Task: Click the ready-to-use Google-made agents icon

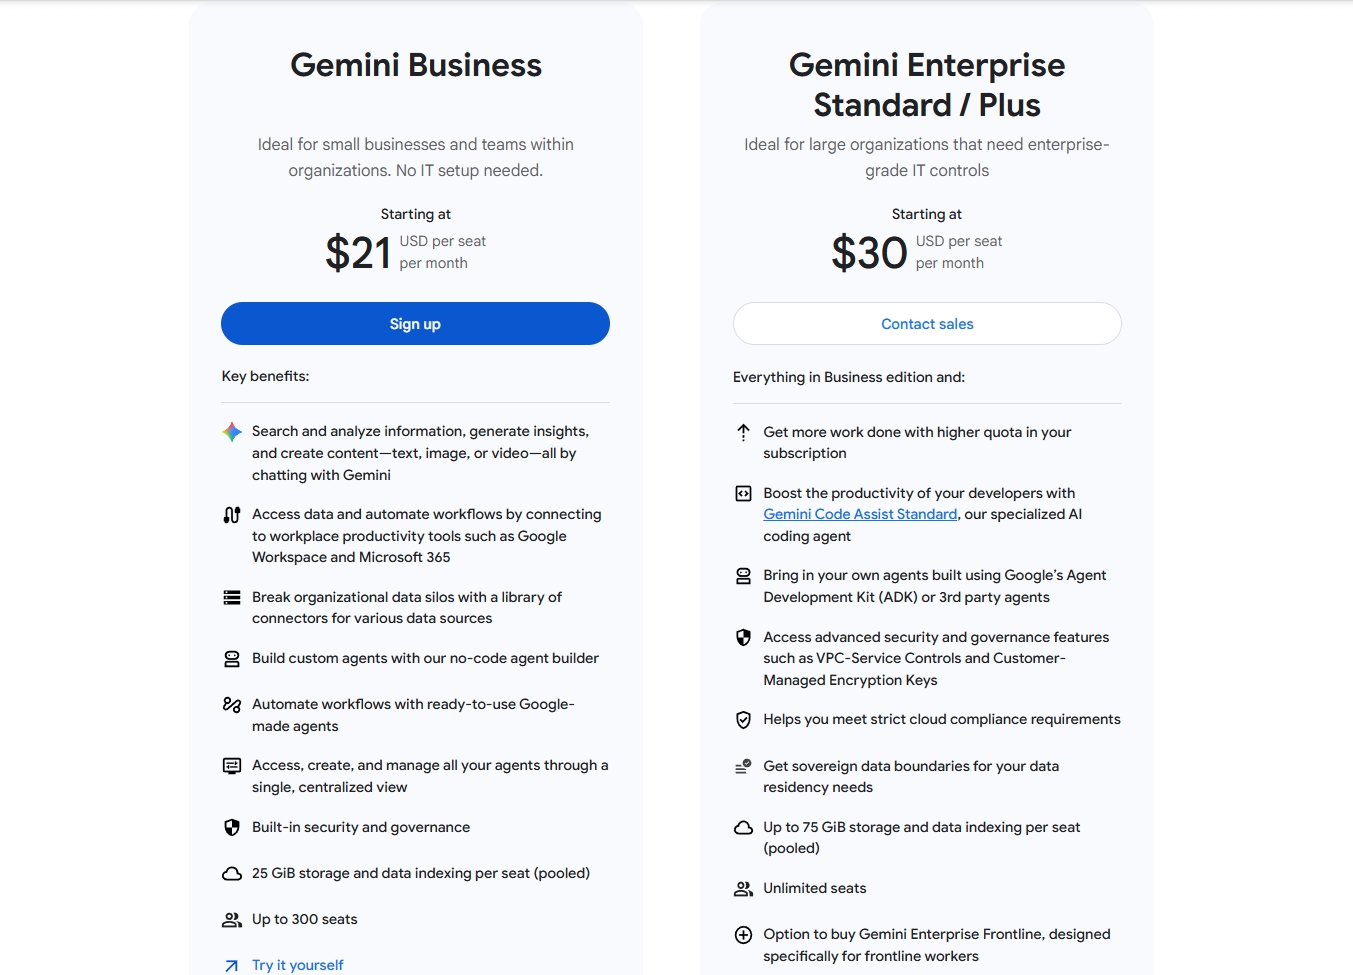Action: (232, 705)
